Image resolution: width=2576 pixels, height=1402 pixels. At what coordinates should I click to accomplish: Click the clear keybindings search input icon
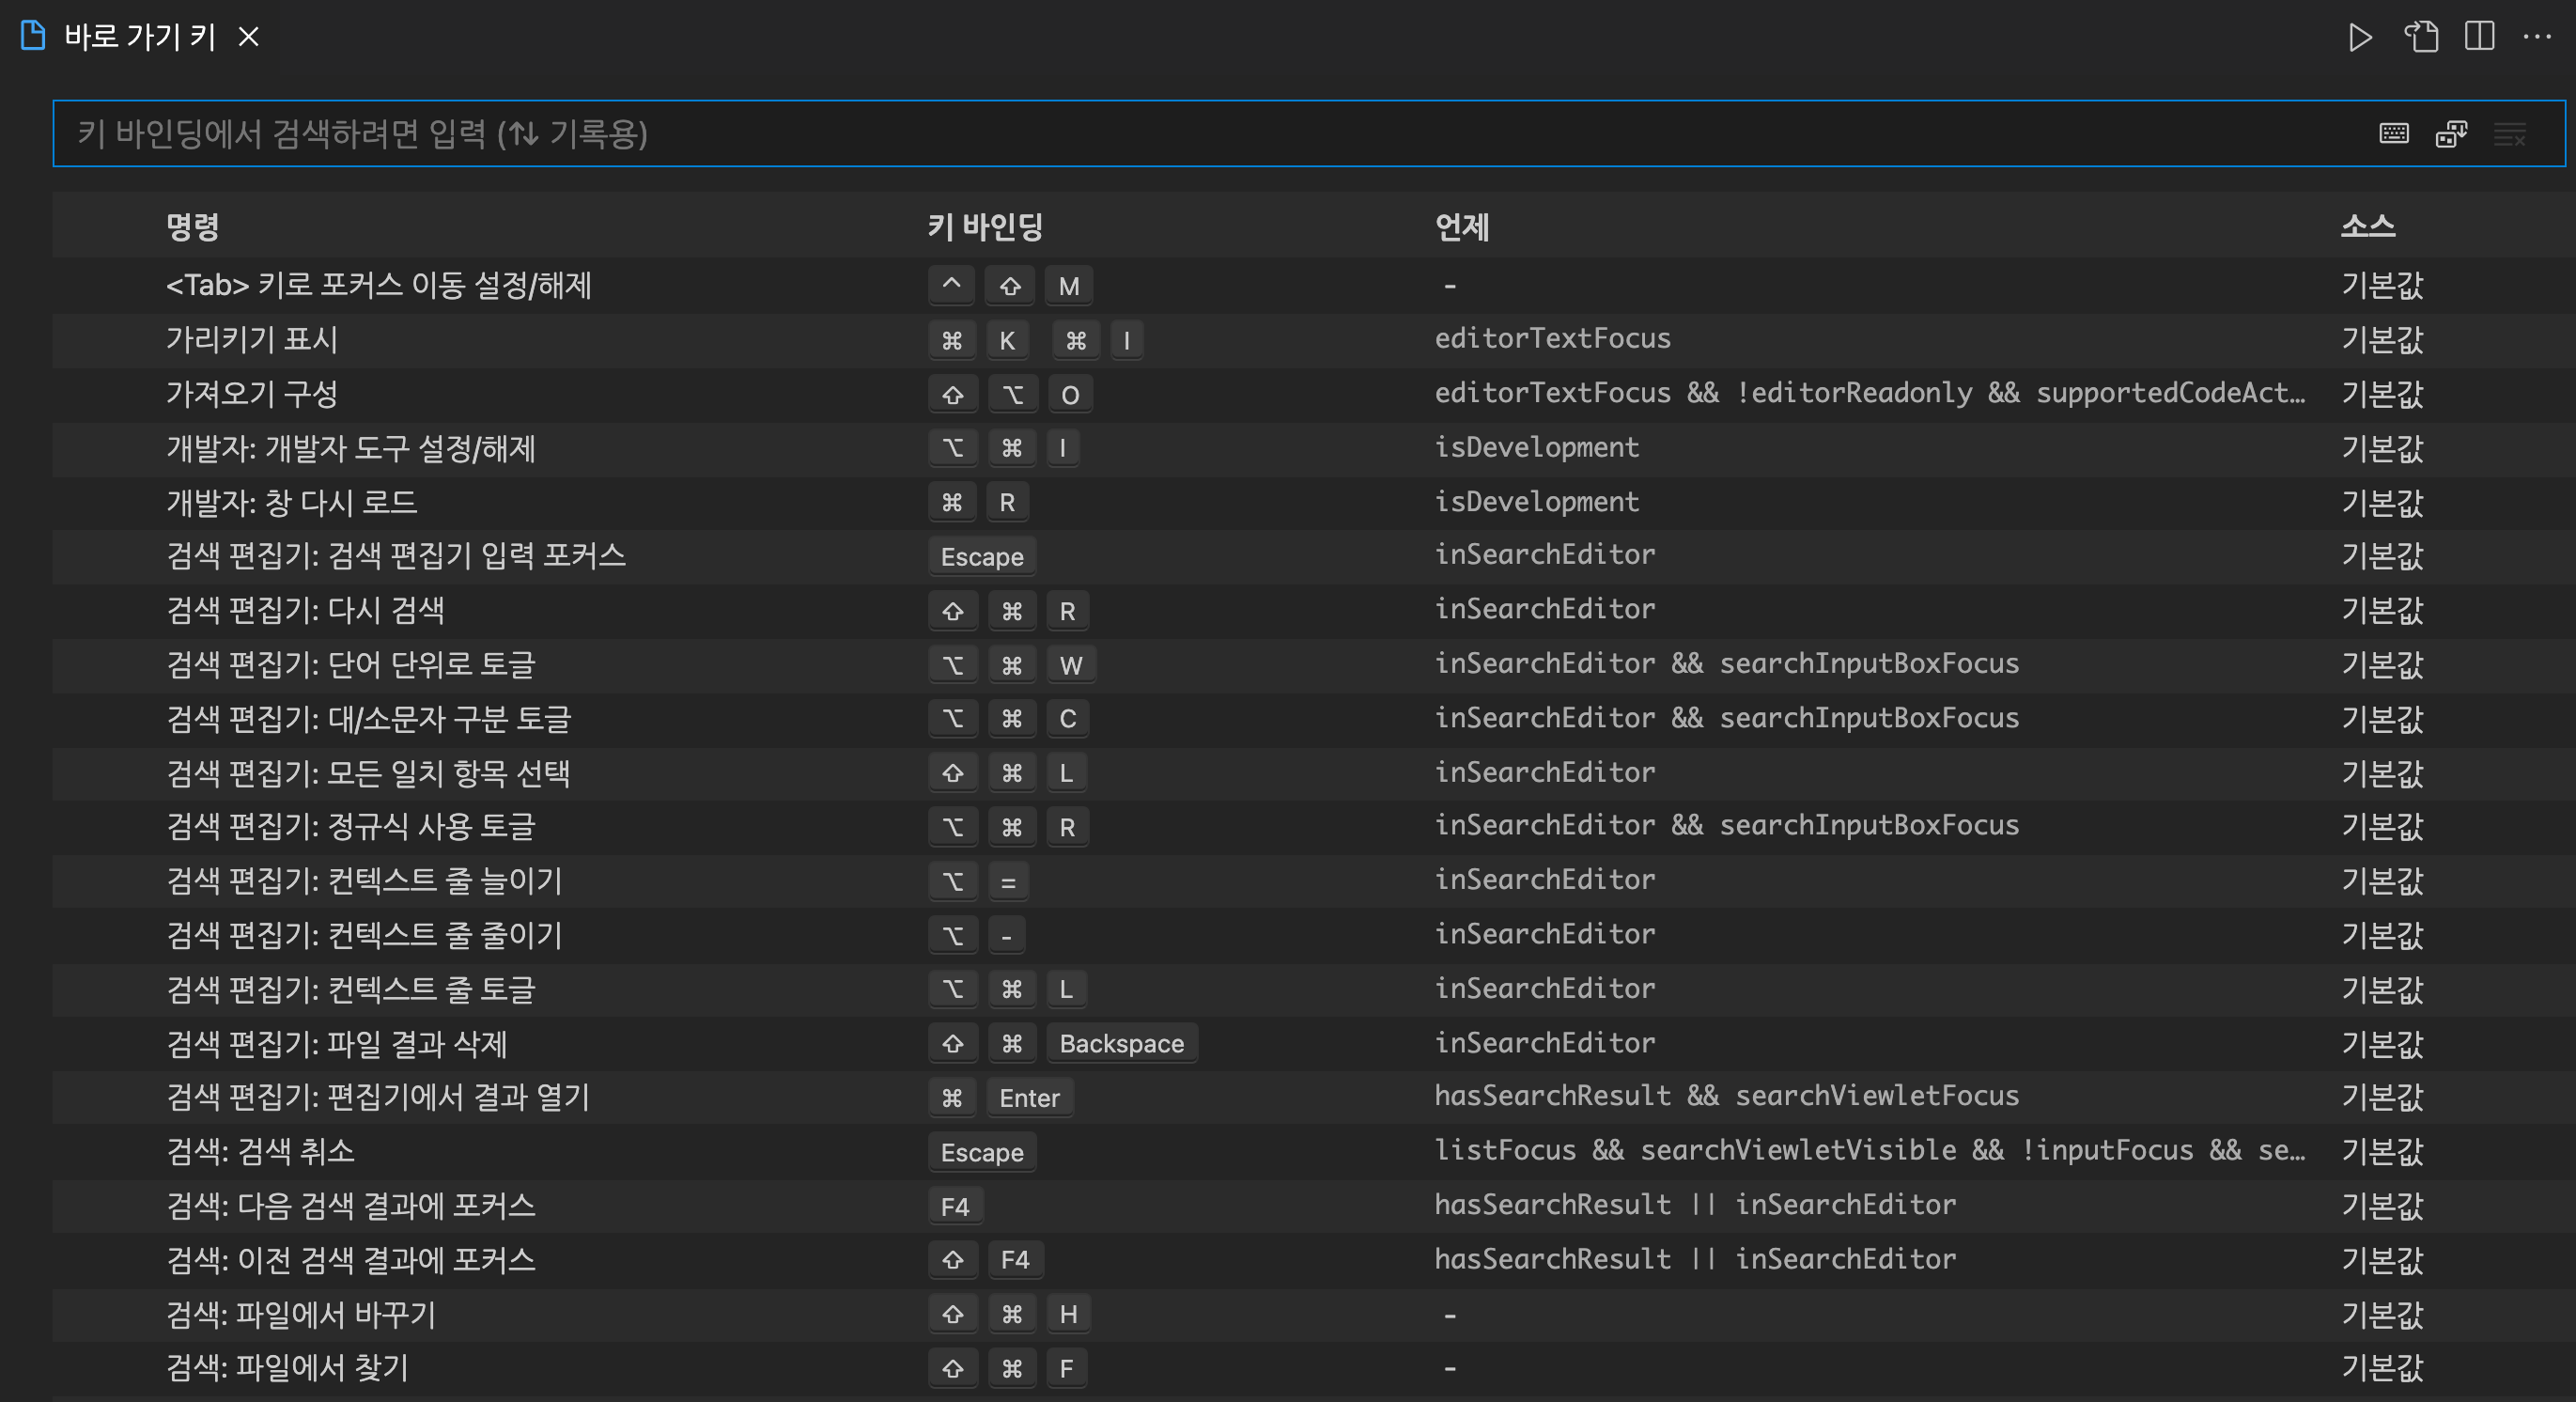(x=2509, y=134)
